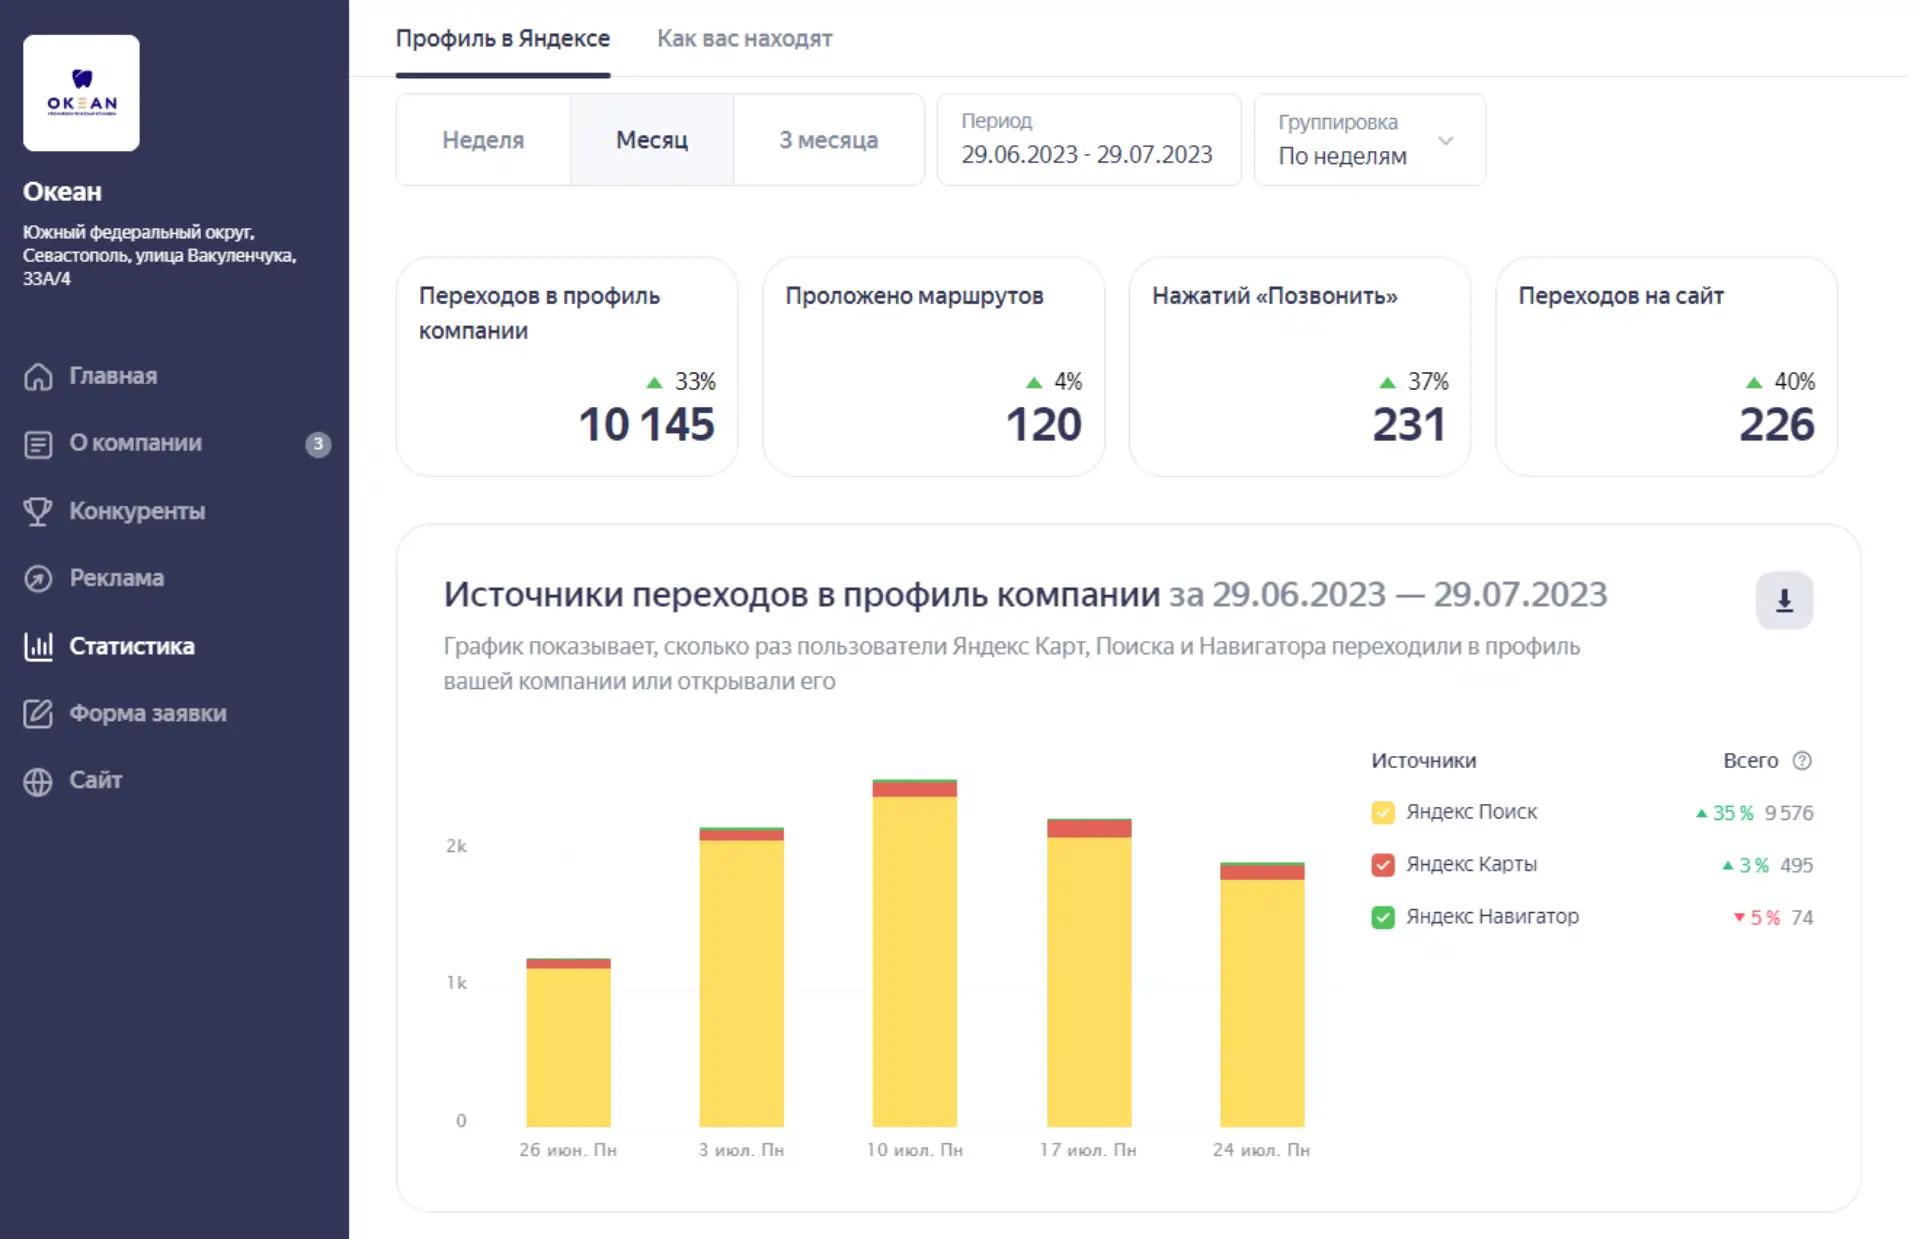
Task: Click the Проложено маршрутов card
Action: [x=933, y=367]
